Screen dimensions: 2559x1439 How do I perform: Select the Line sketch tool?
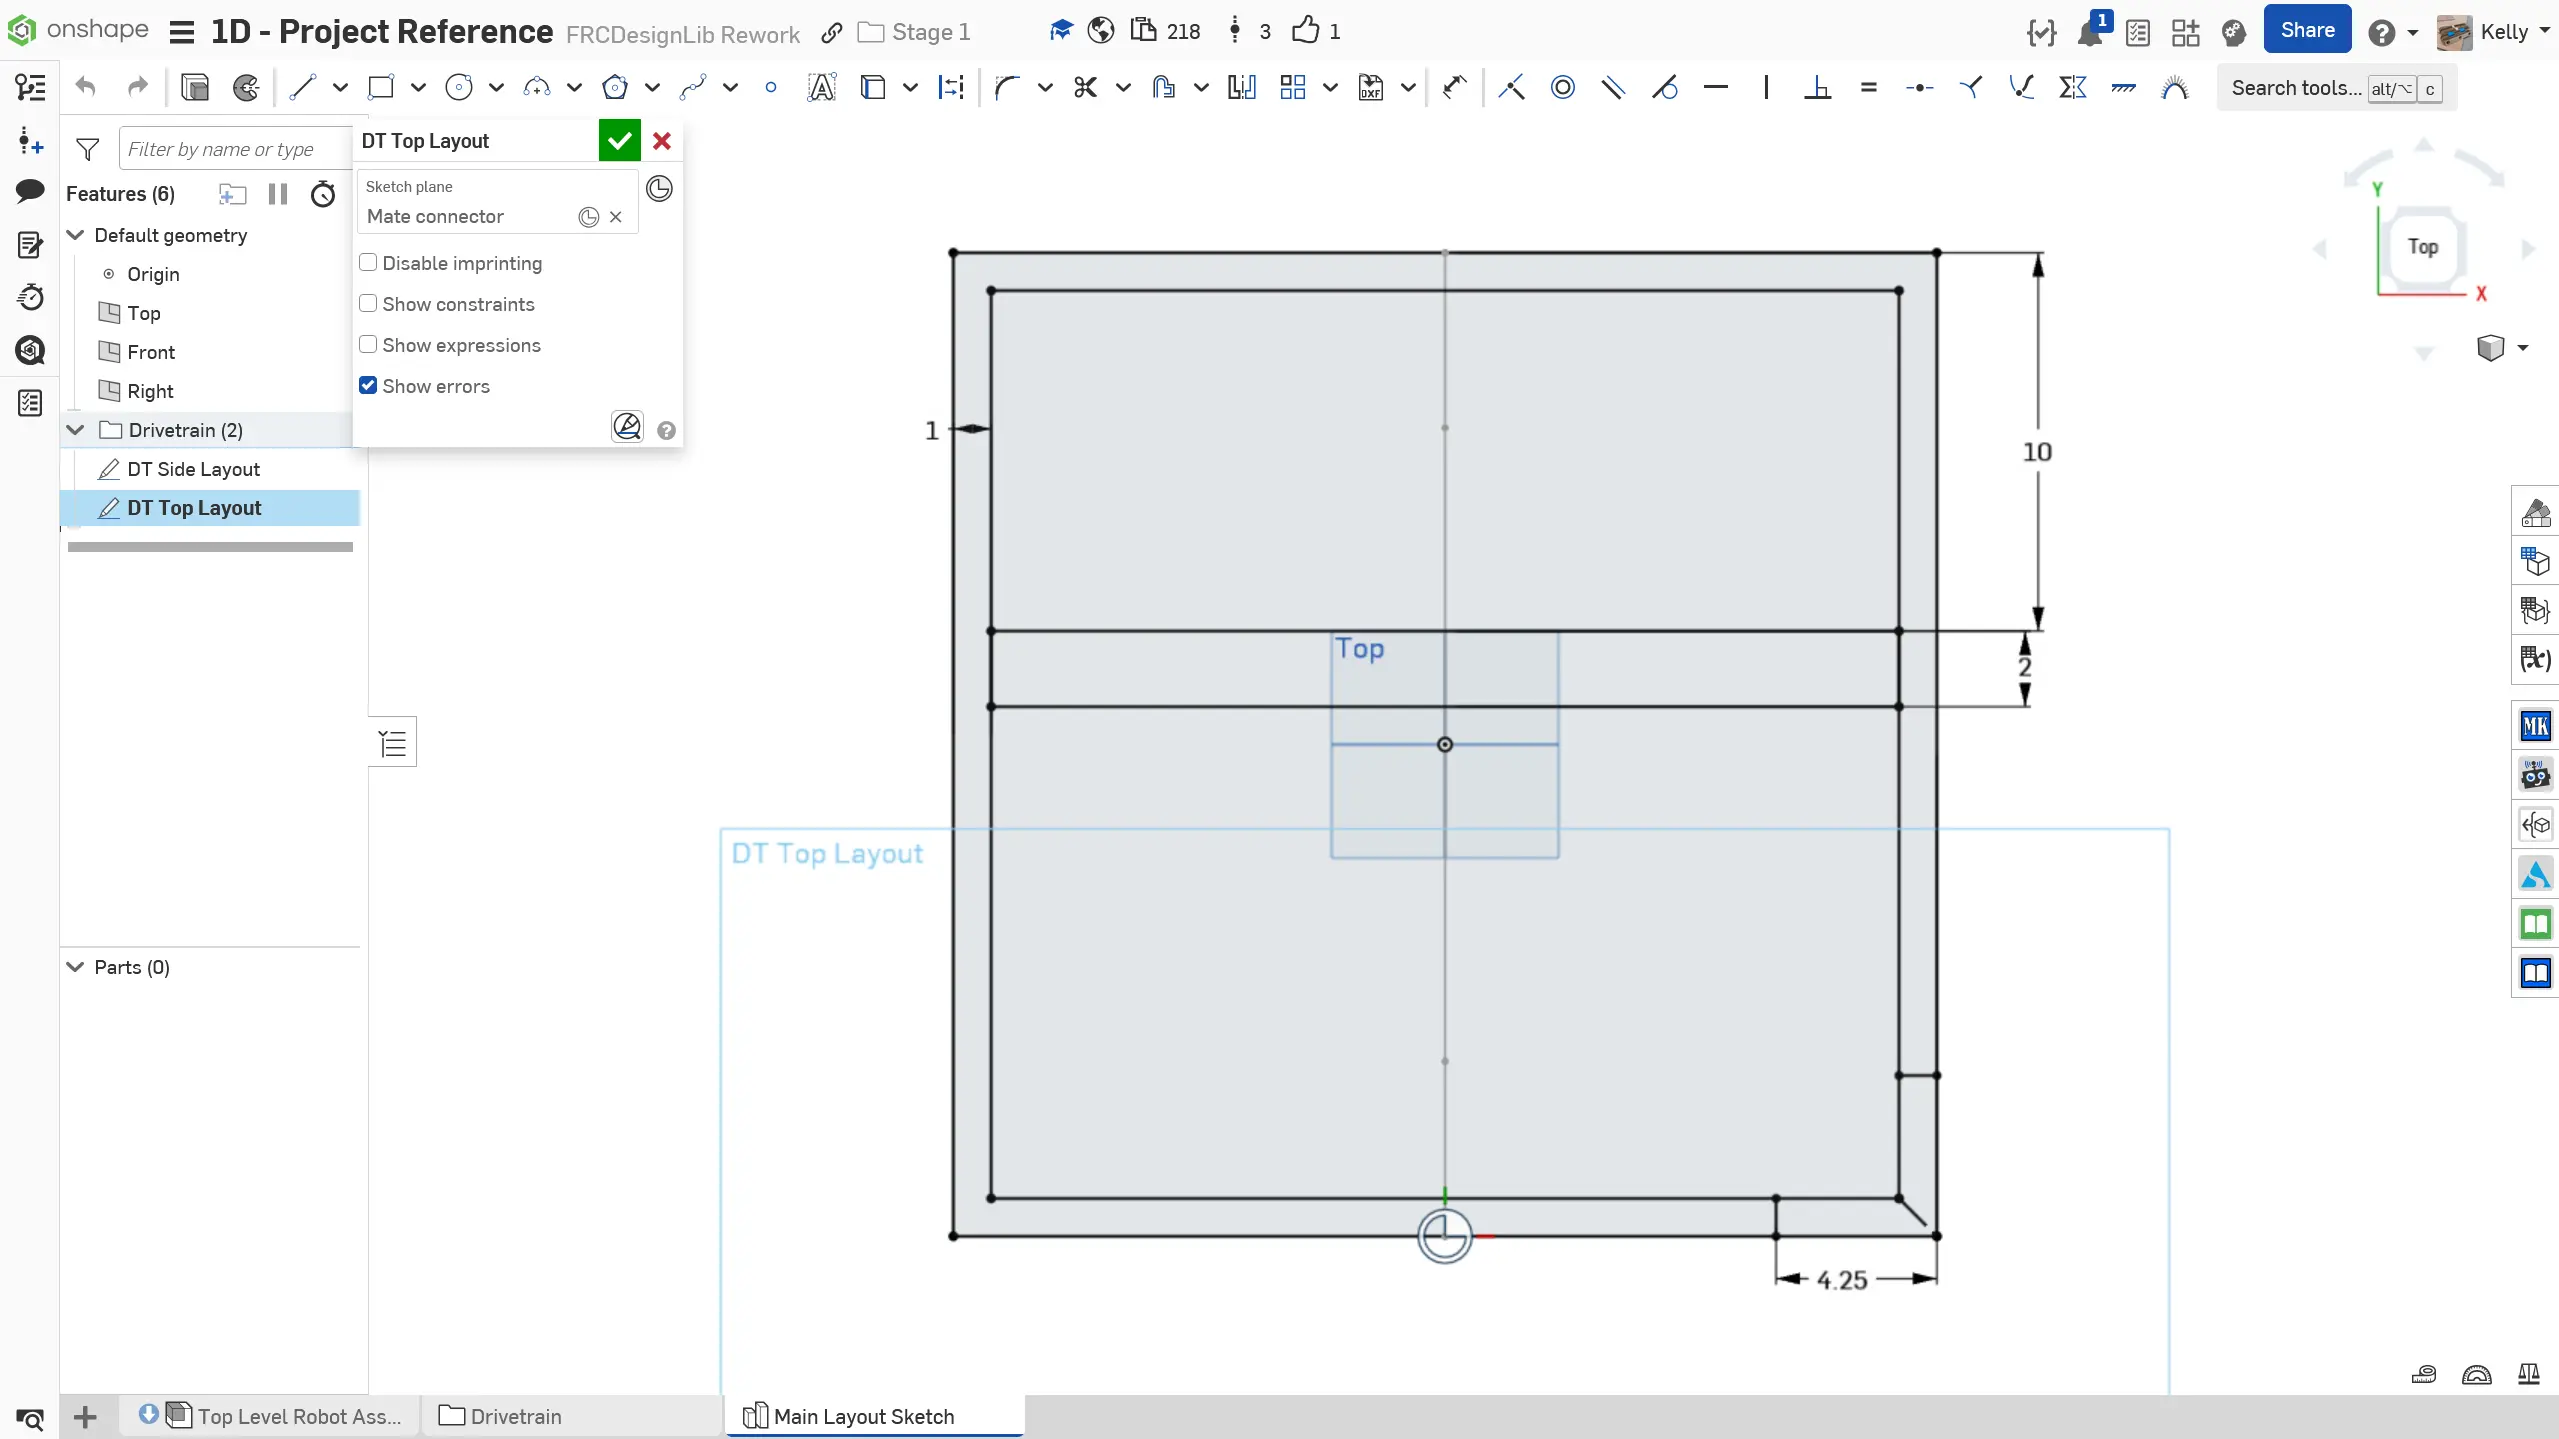(302, 88)
